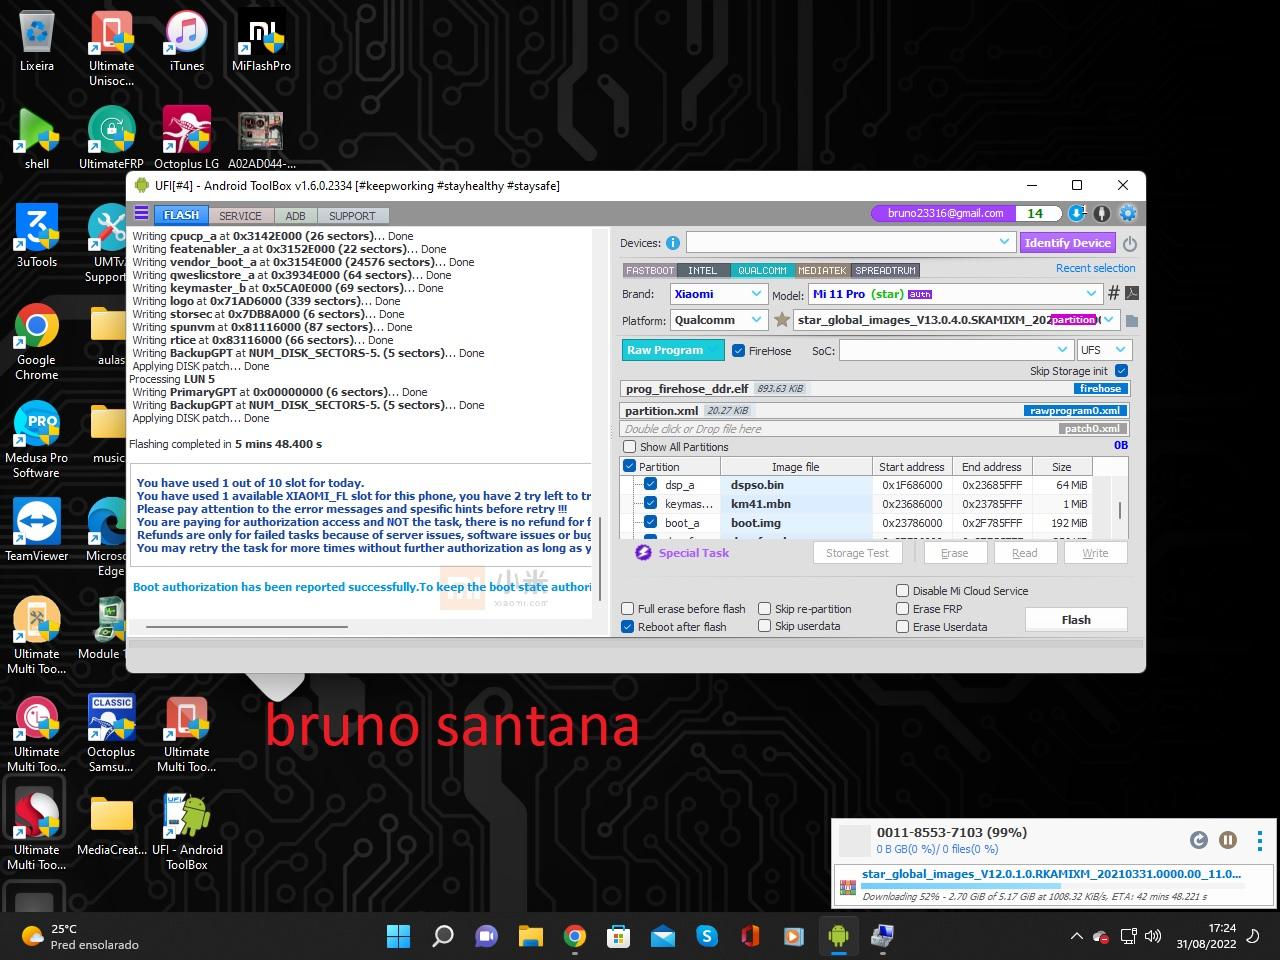Select the FASTBOOT platform tab
The width and height of the screenshot is (1280, 960).
tap(649, 270)
